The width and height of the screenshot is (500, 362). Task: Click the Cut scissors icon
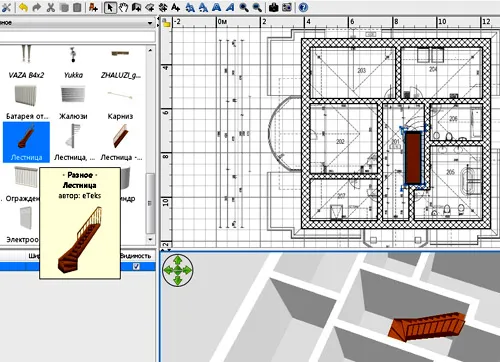point(51,7)
